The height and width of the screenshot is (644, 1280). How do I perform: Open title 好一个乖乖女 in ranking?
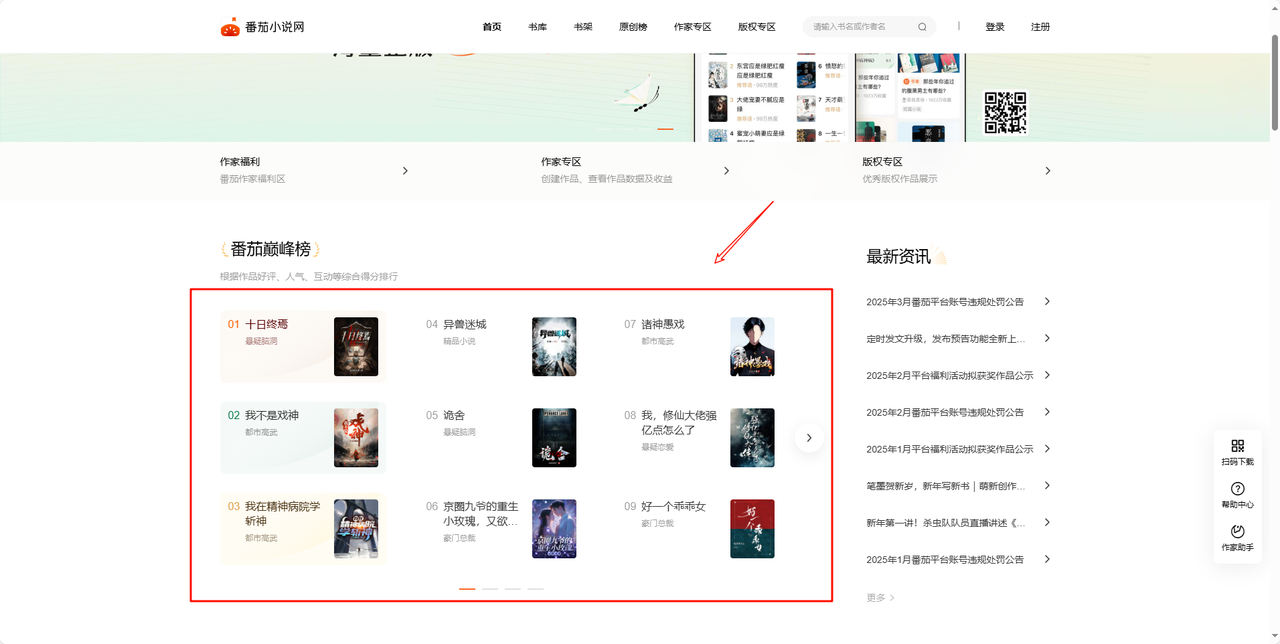point(673,506)
